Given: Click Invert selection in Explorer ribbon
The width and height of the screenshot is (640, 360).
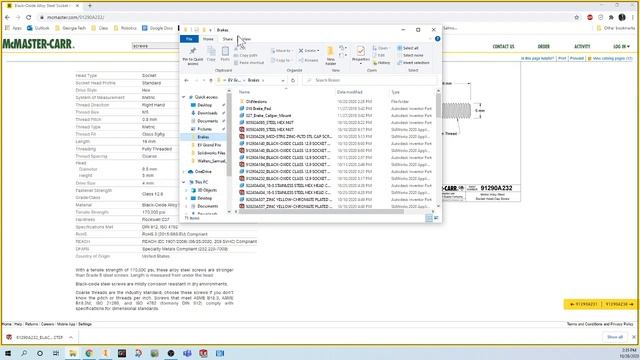Looking at the screenshot, I should click(413, 63).
